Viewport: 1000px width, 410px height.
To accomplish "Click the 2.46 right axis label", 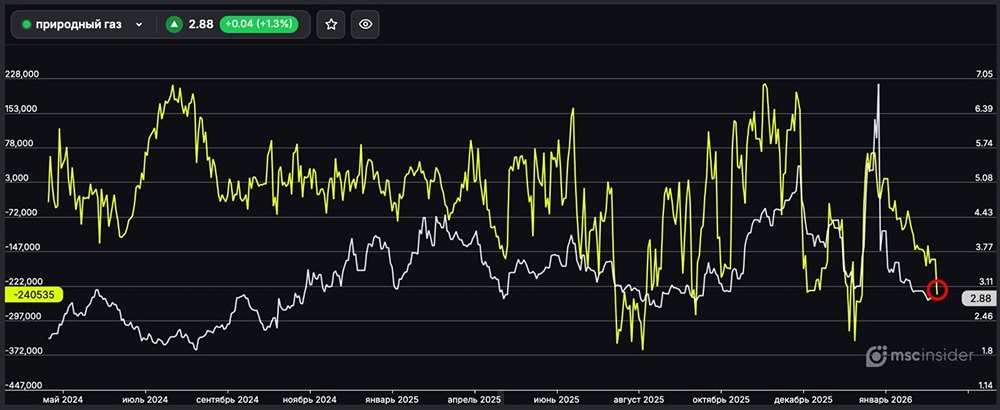I will tap(984, 316).
